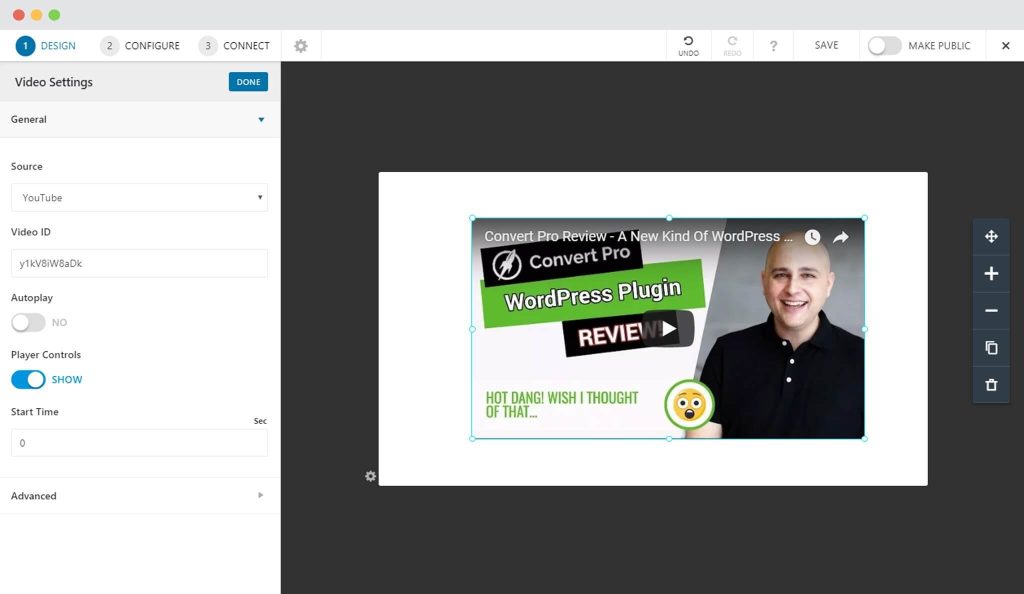Open the Source YouTube dropdown
This screenshot has height=594, width=1024.
[139, 197]
